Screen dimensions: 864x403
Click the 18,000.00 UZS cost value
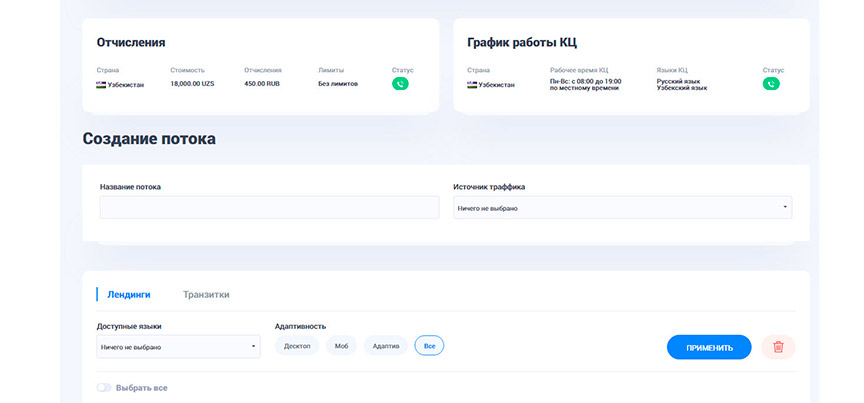click(x=192, y=84)
